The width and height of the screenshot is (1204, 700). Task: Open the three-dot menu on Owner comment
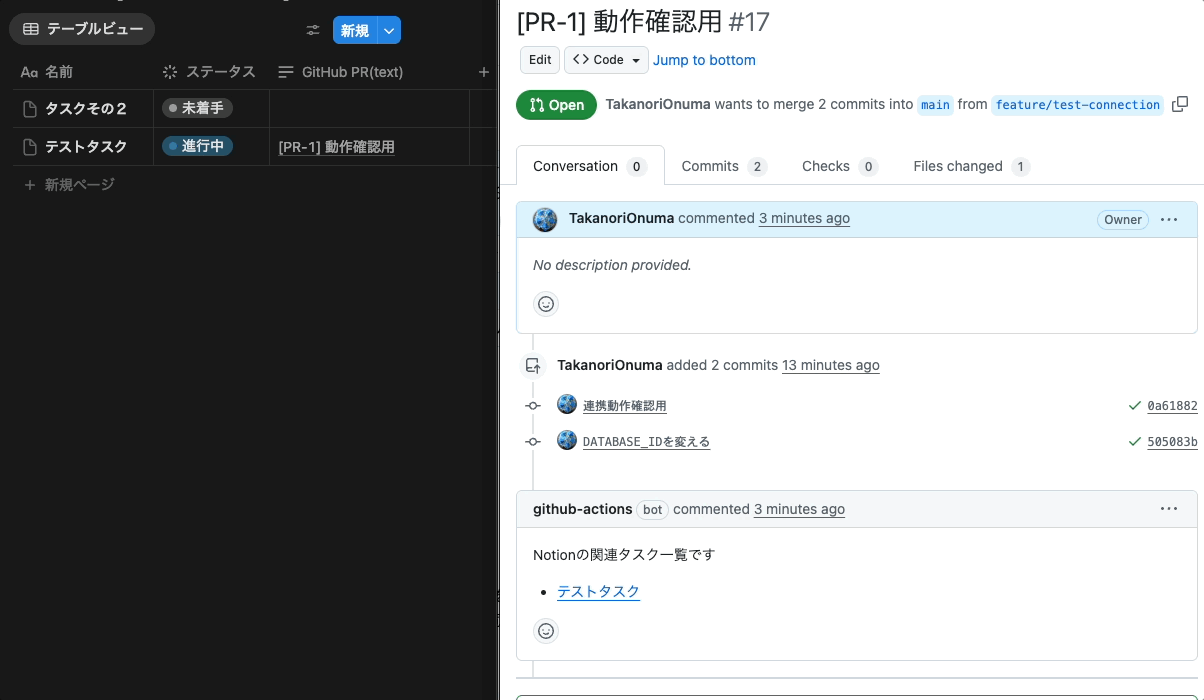coord(1169,219)
